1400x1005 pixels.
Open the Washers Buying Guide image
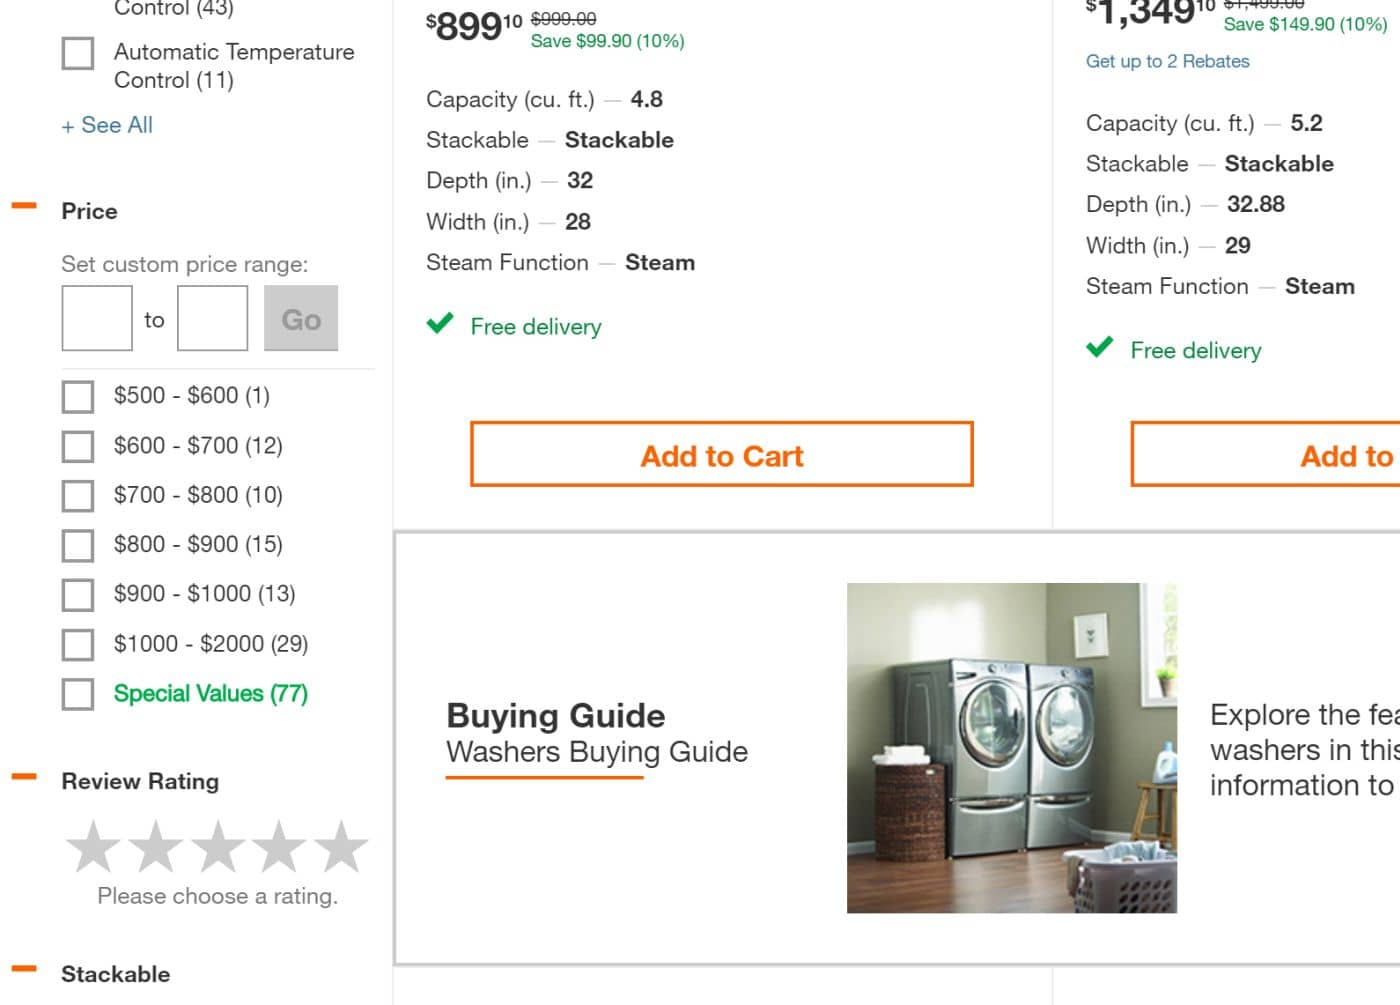point(1011,748)
